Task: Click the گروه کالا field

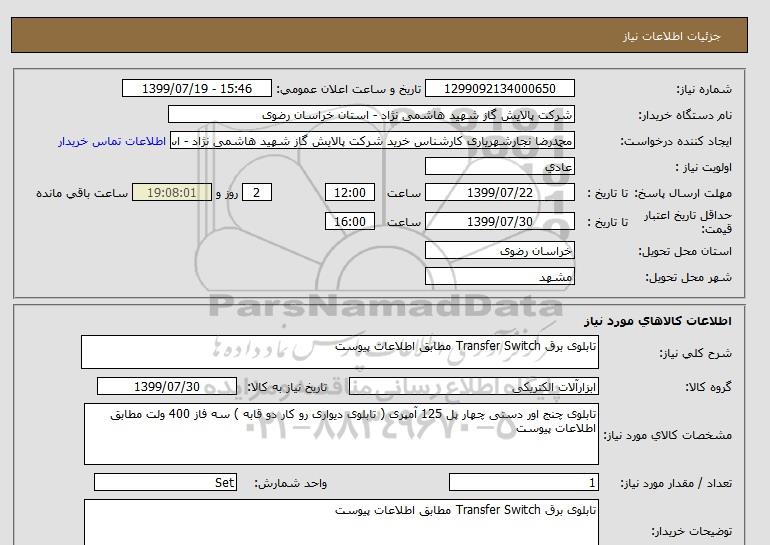Action: point(500,387)
